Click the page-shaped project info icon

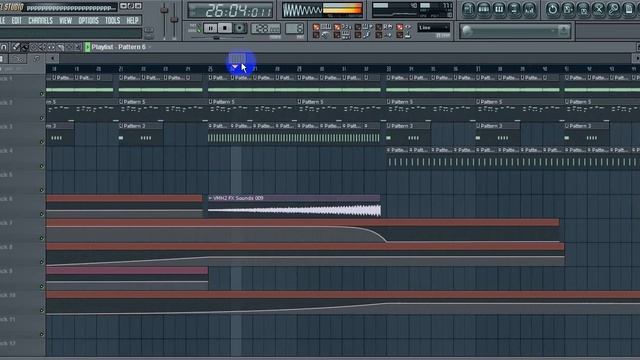tap(629, 9)
